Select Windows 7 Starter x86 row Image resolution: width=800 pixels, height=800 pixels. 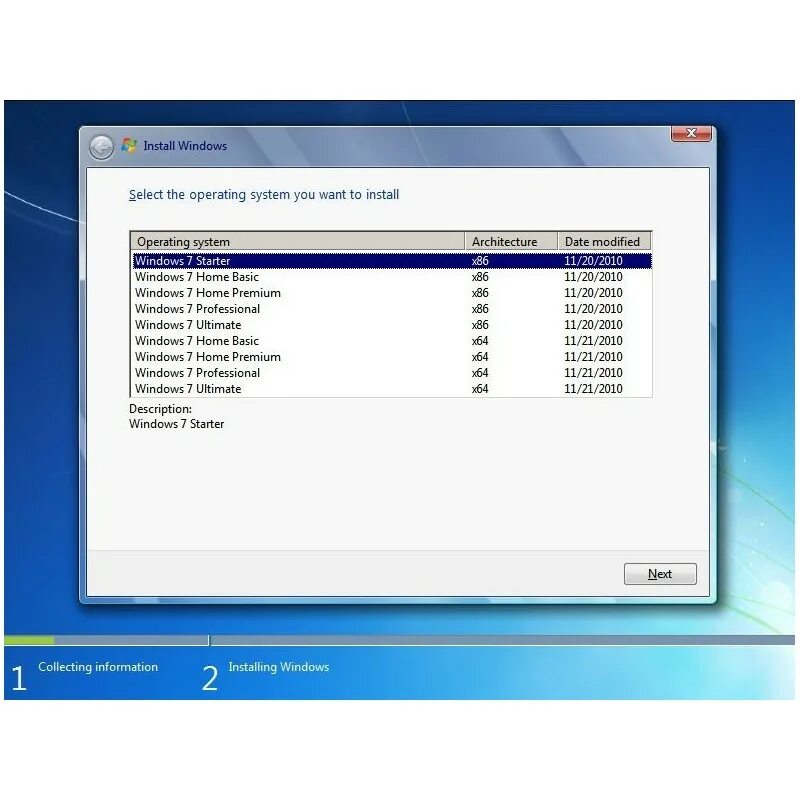392,261
